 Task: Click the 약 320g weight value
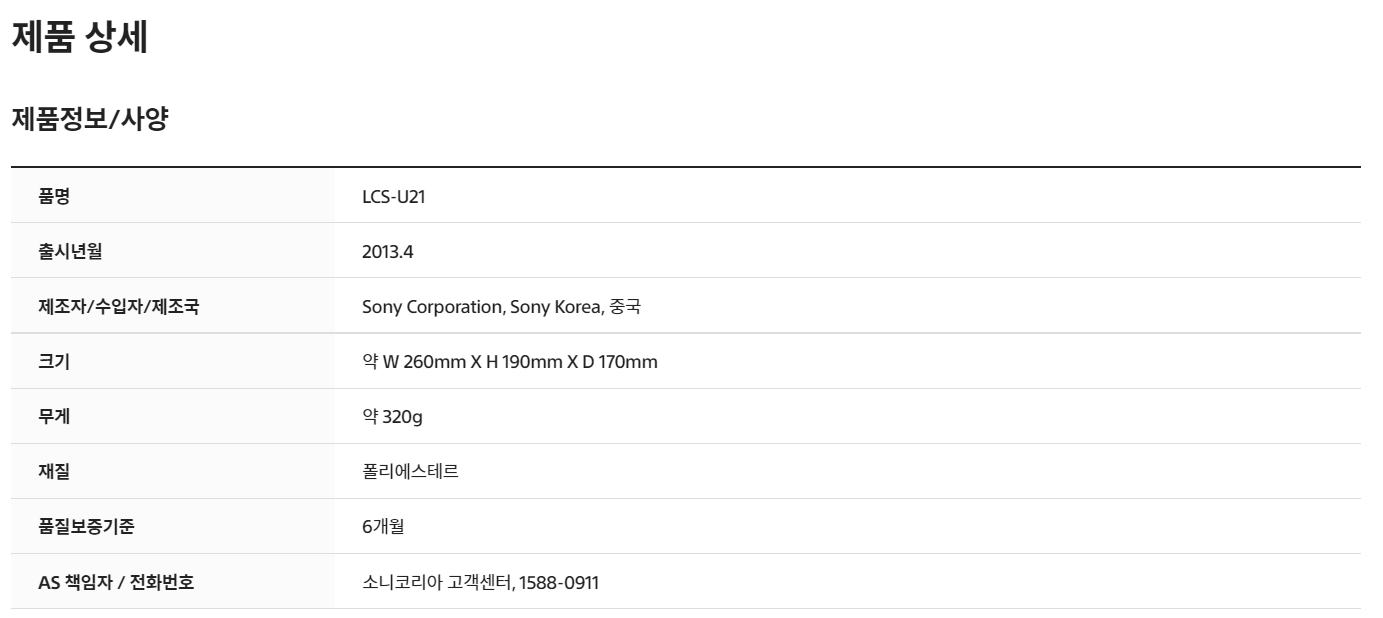tap(392, 416)
